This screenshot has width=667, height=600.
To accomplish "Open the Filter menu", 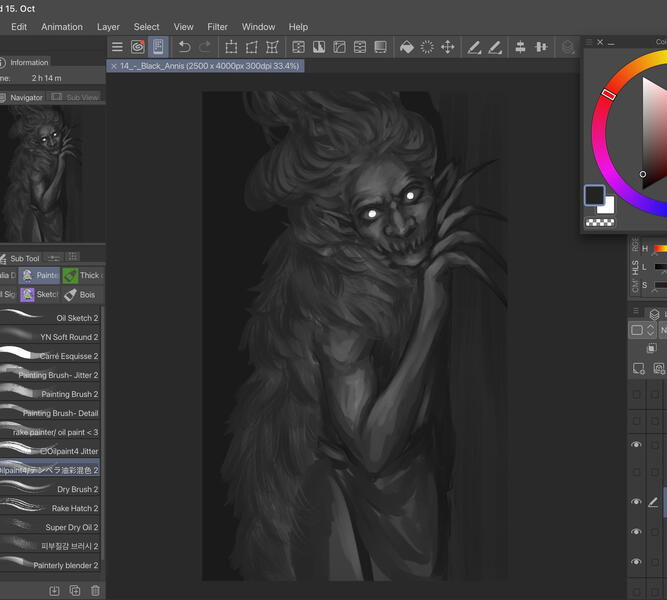I will 217,27.
